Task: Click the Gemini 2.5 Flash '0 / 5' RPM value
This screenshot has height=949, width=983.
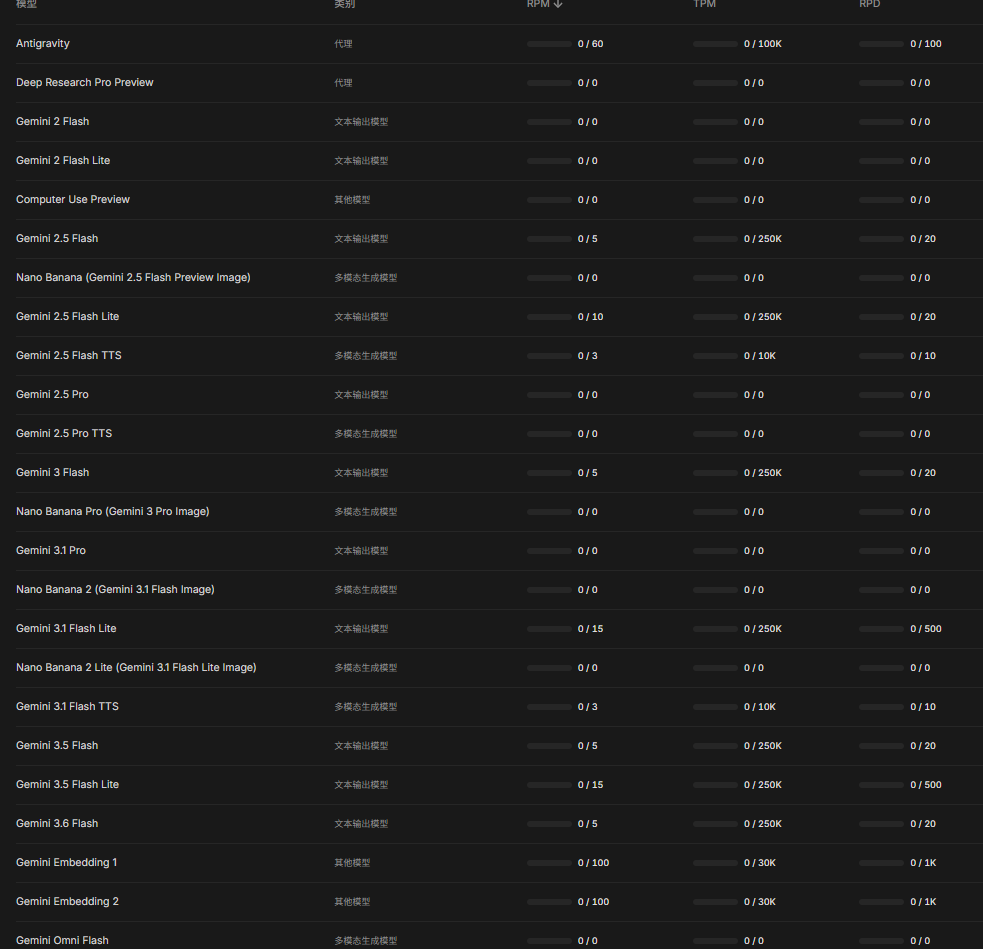Action: 587,239
